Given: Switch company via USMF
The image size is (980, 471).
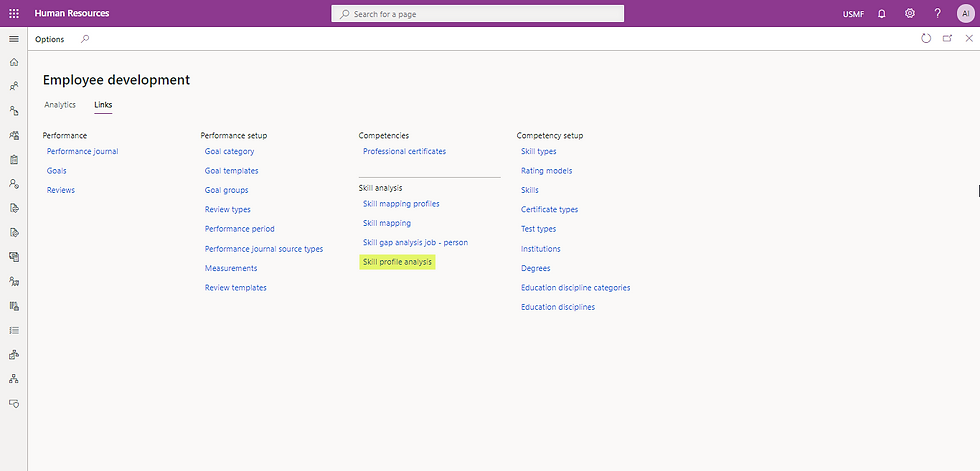Looking at the screenshot, I should (x=853, y=14).
